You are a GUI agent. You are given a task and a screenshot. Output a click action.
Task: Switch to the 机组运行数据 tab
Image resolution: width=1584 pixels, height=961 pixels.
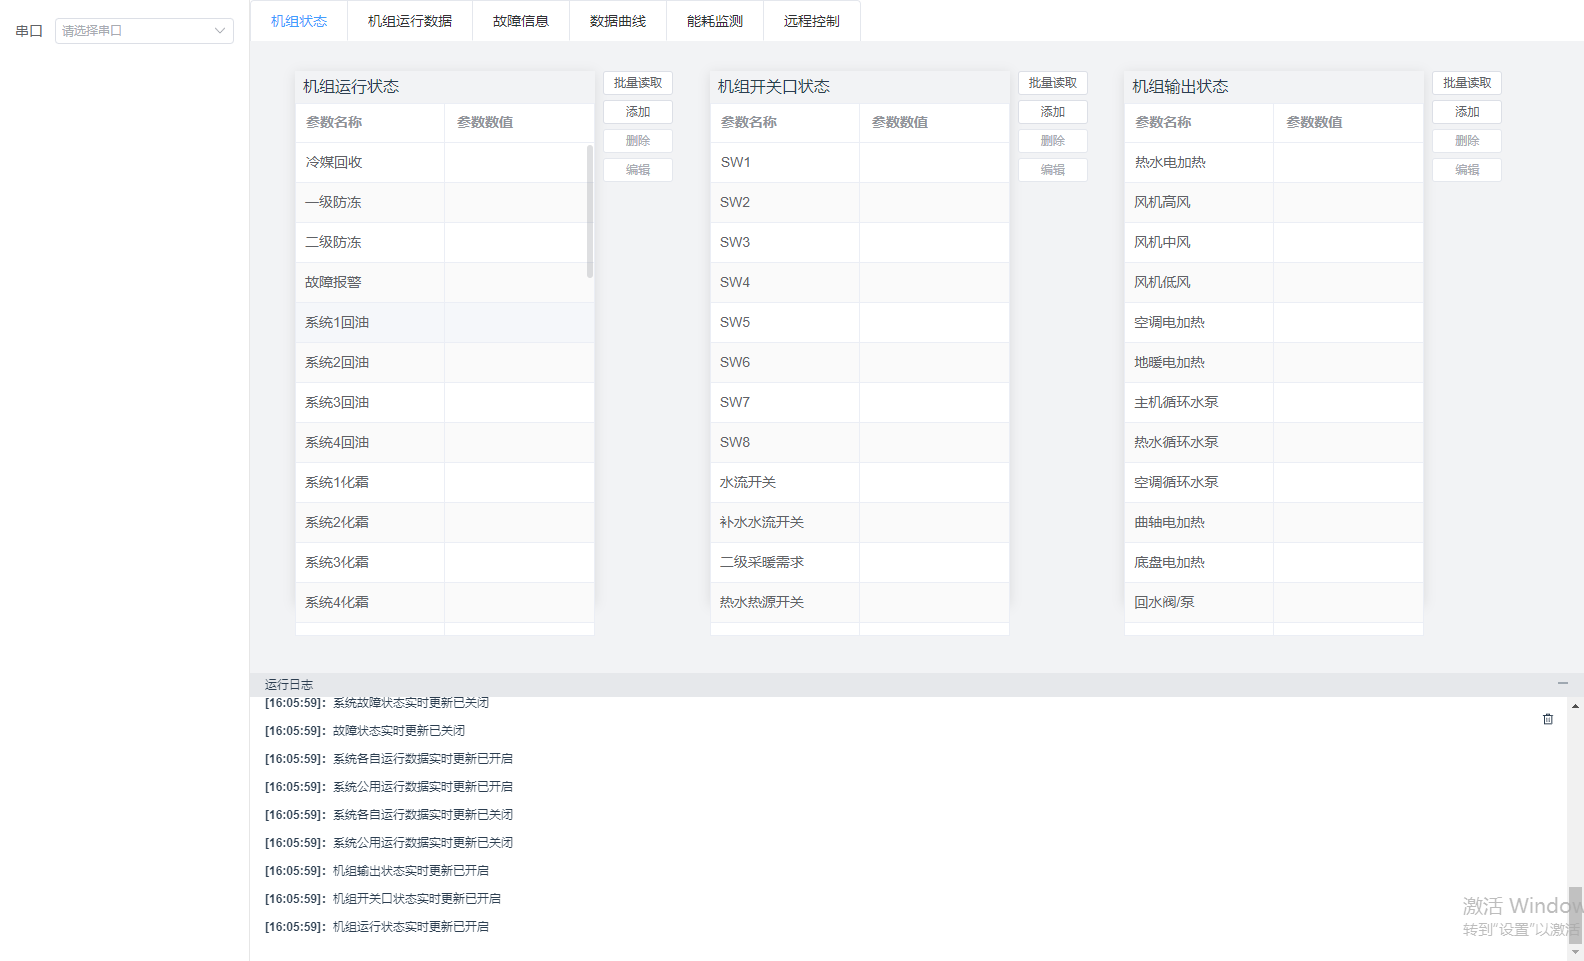(x=410, y=21)
